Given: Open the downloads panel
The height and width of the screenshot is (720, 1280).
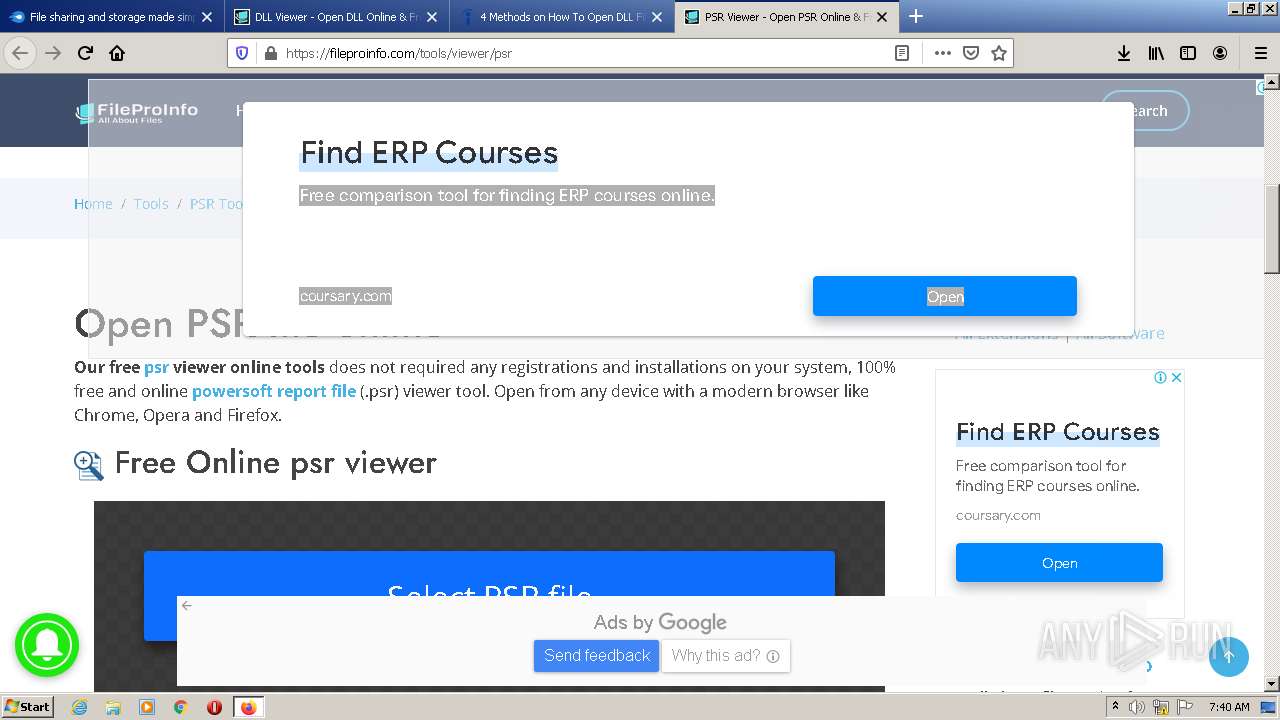Looking at the screenshot, I should click(1124, 53).
